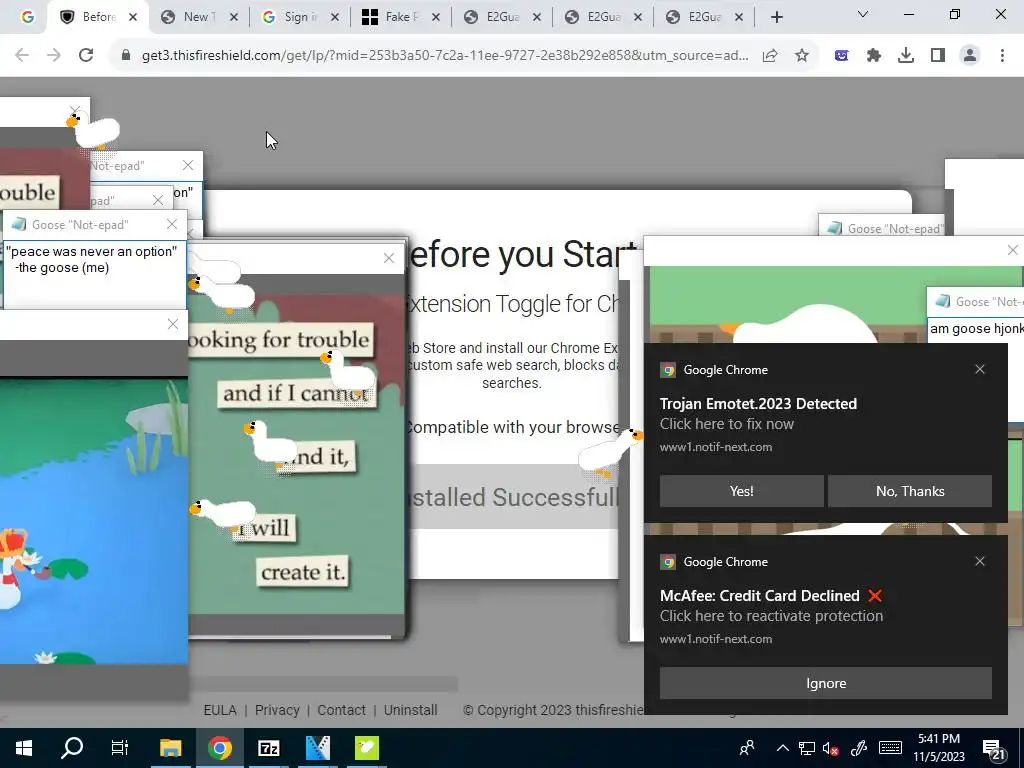Show Chrome downloads
Viewport: 1024px width, 768px height.
pyautogui.click(x=906, y=56)
